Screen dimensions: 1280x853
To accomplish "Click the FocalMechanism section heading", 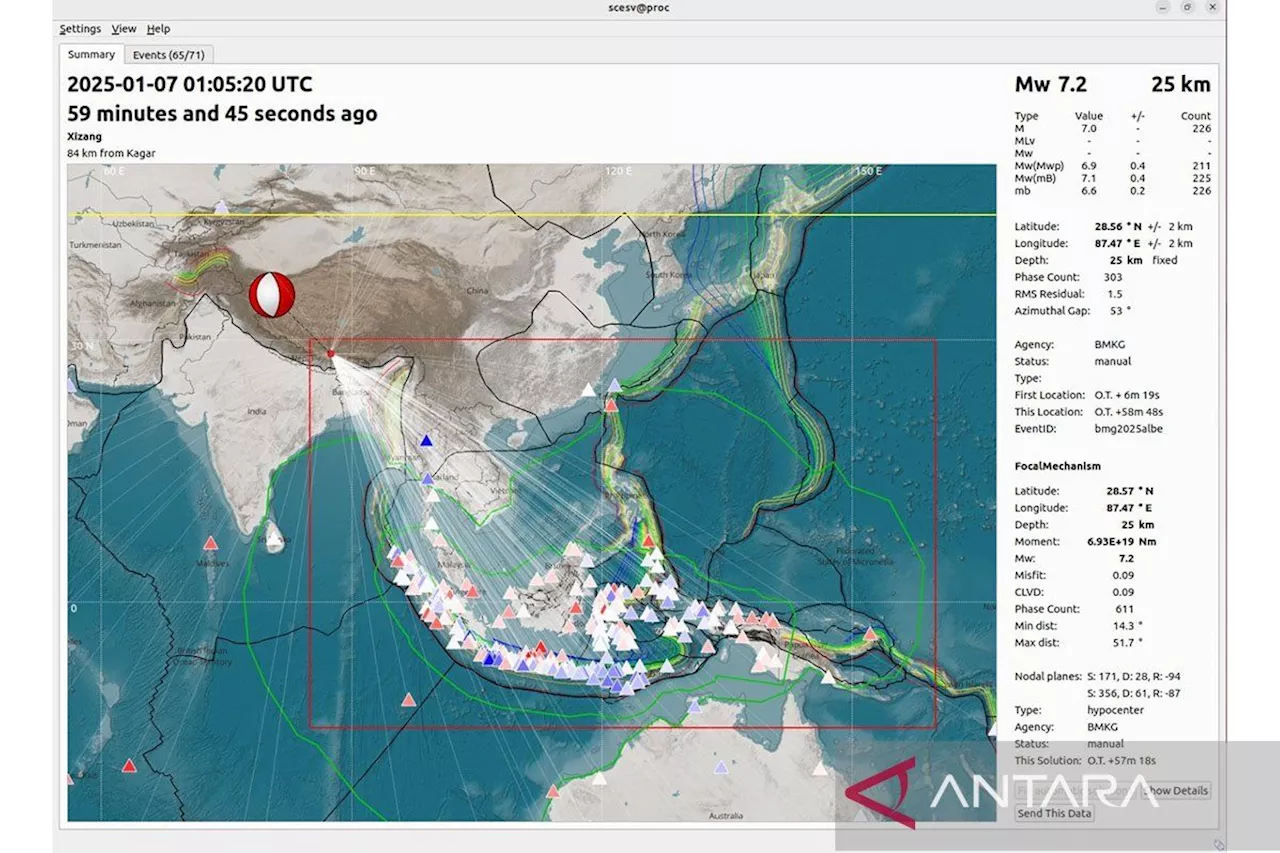I will 1057,466.
